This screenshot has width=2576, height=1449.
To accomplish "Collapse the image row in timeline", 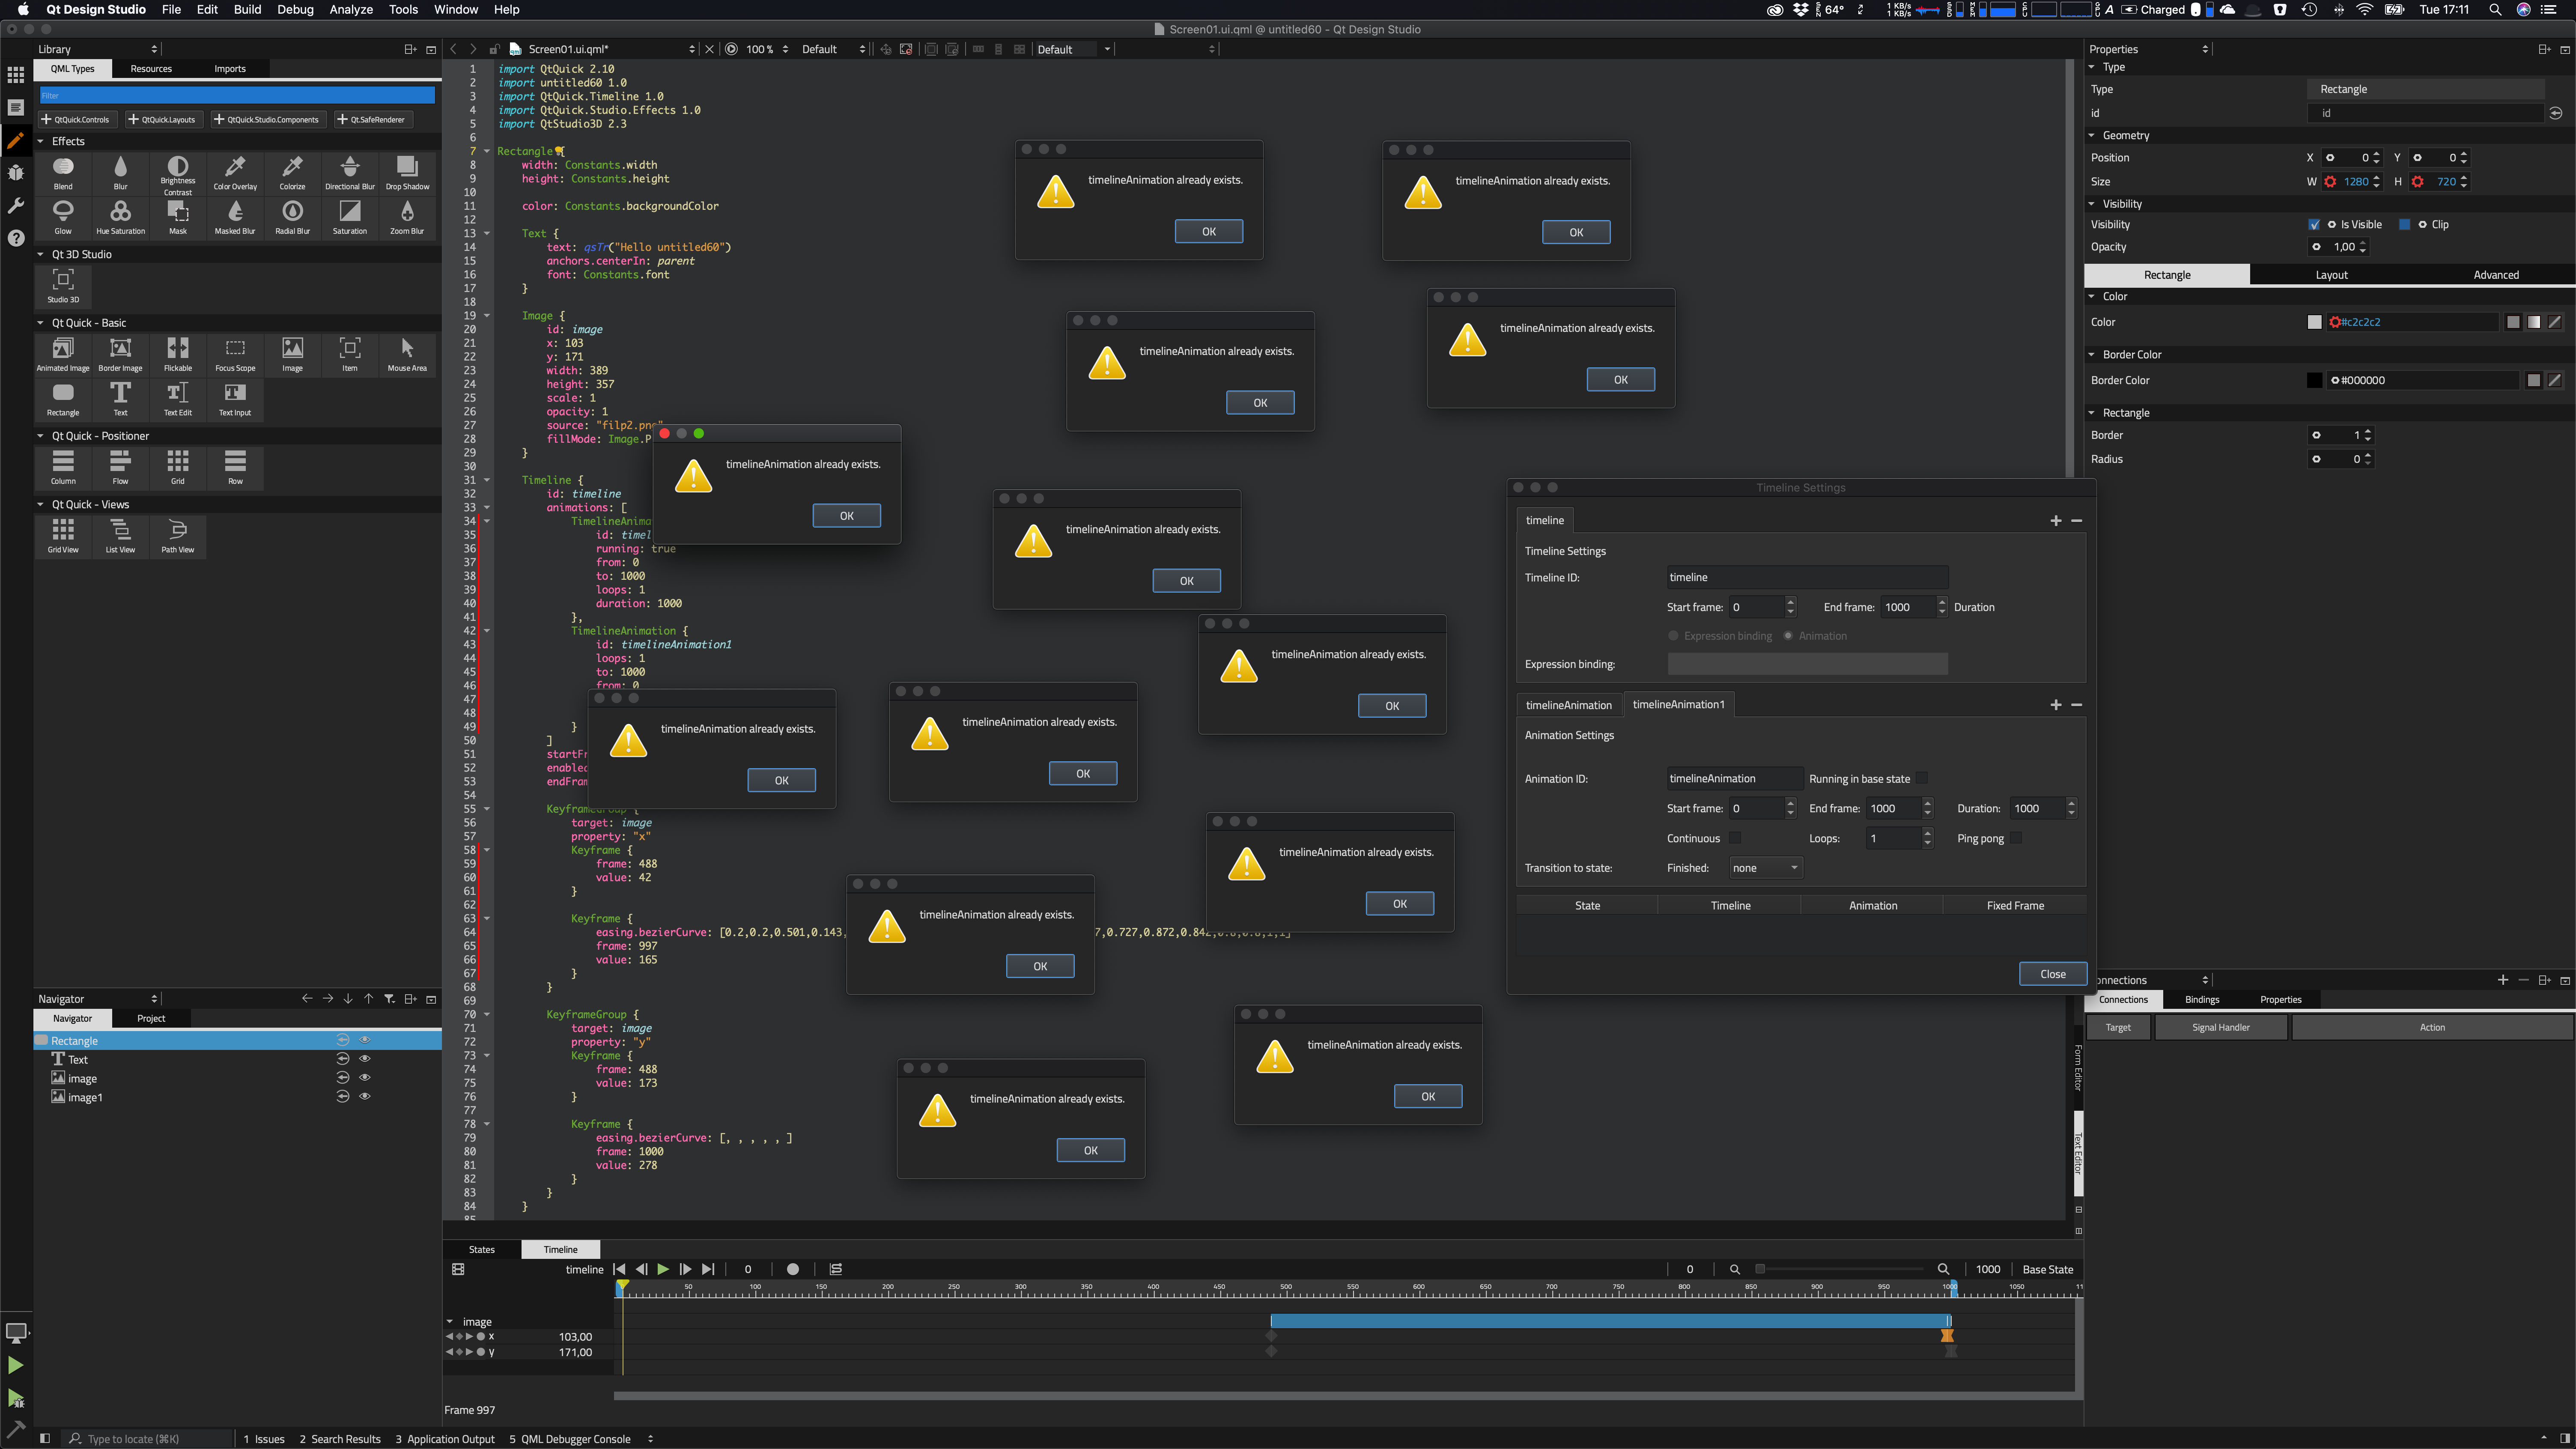I will click(450, 1321).
